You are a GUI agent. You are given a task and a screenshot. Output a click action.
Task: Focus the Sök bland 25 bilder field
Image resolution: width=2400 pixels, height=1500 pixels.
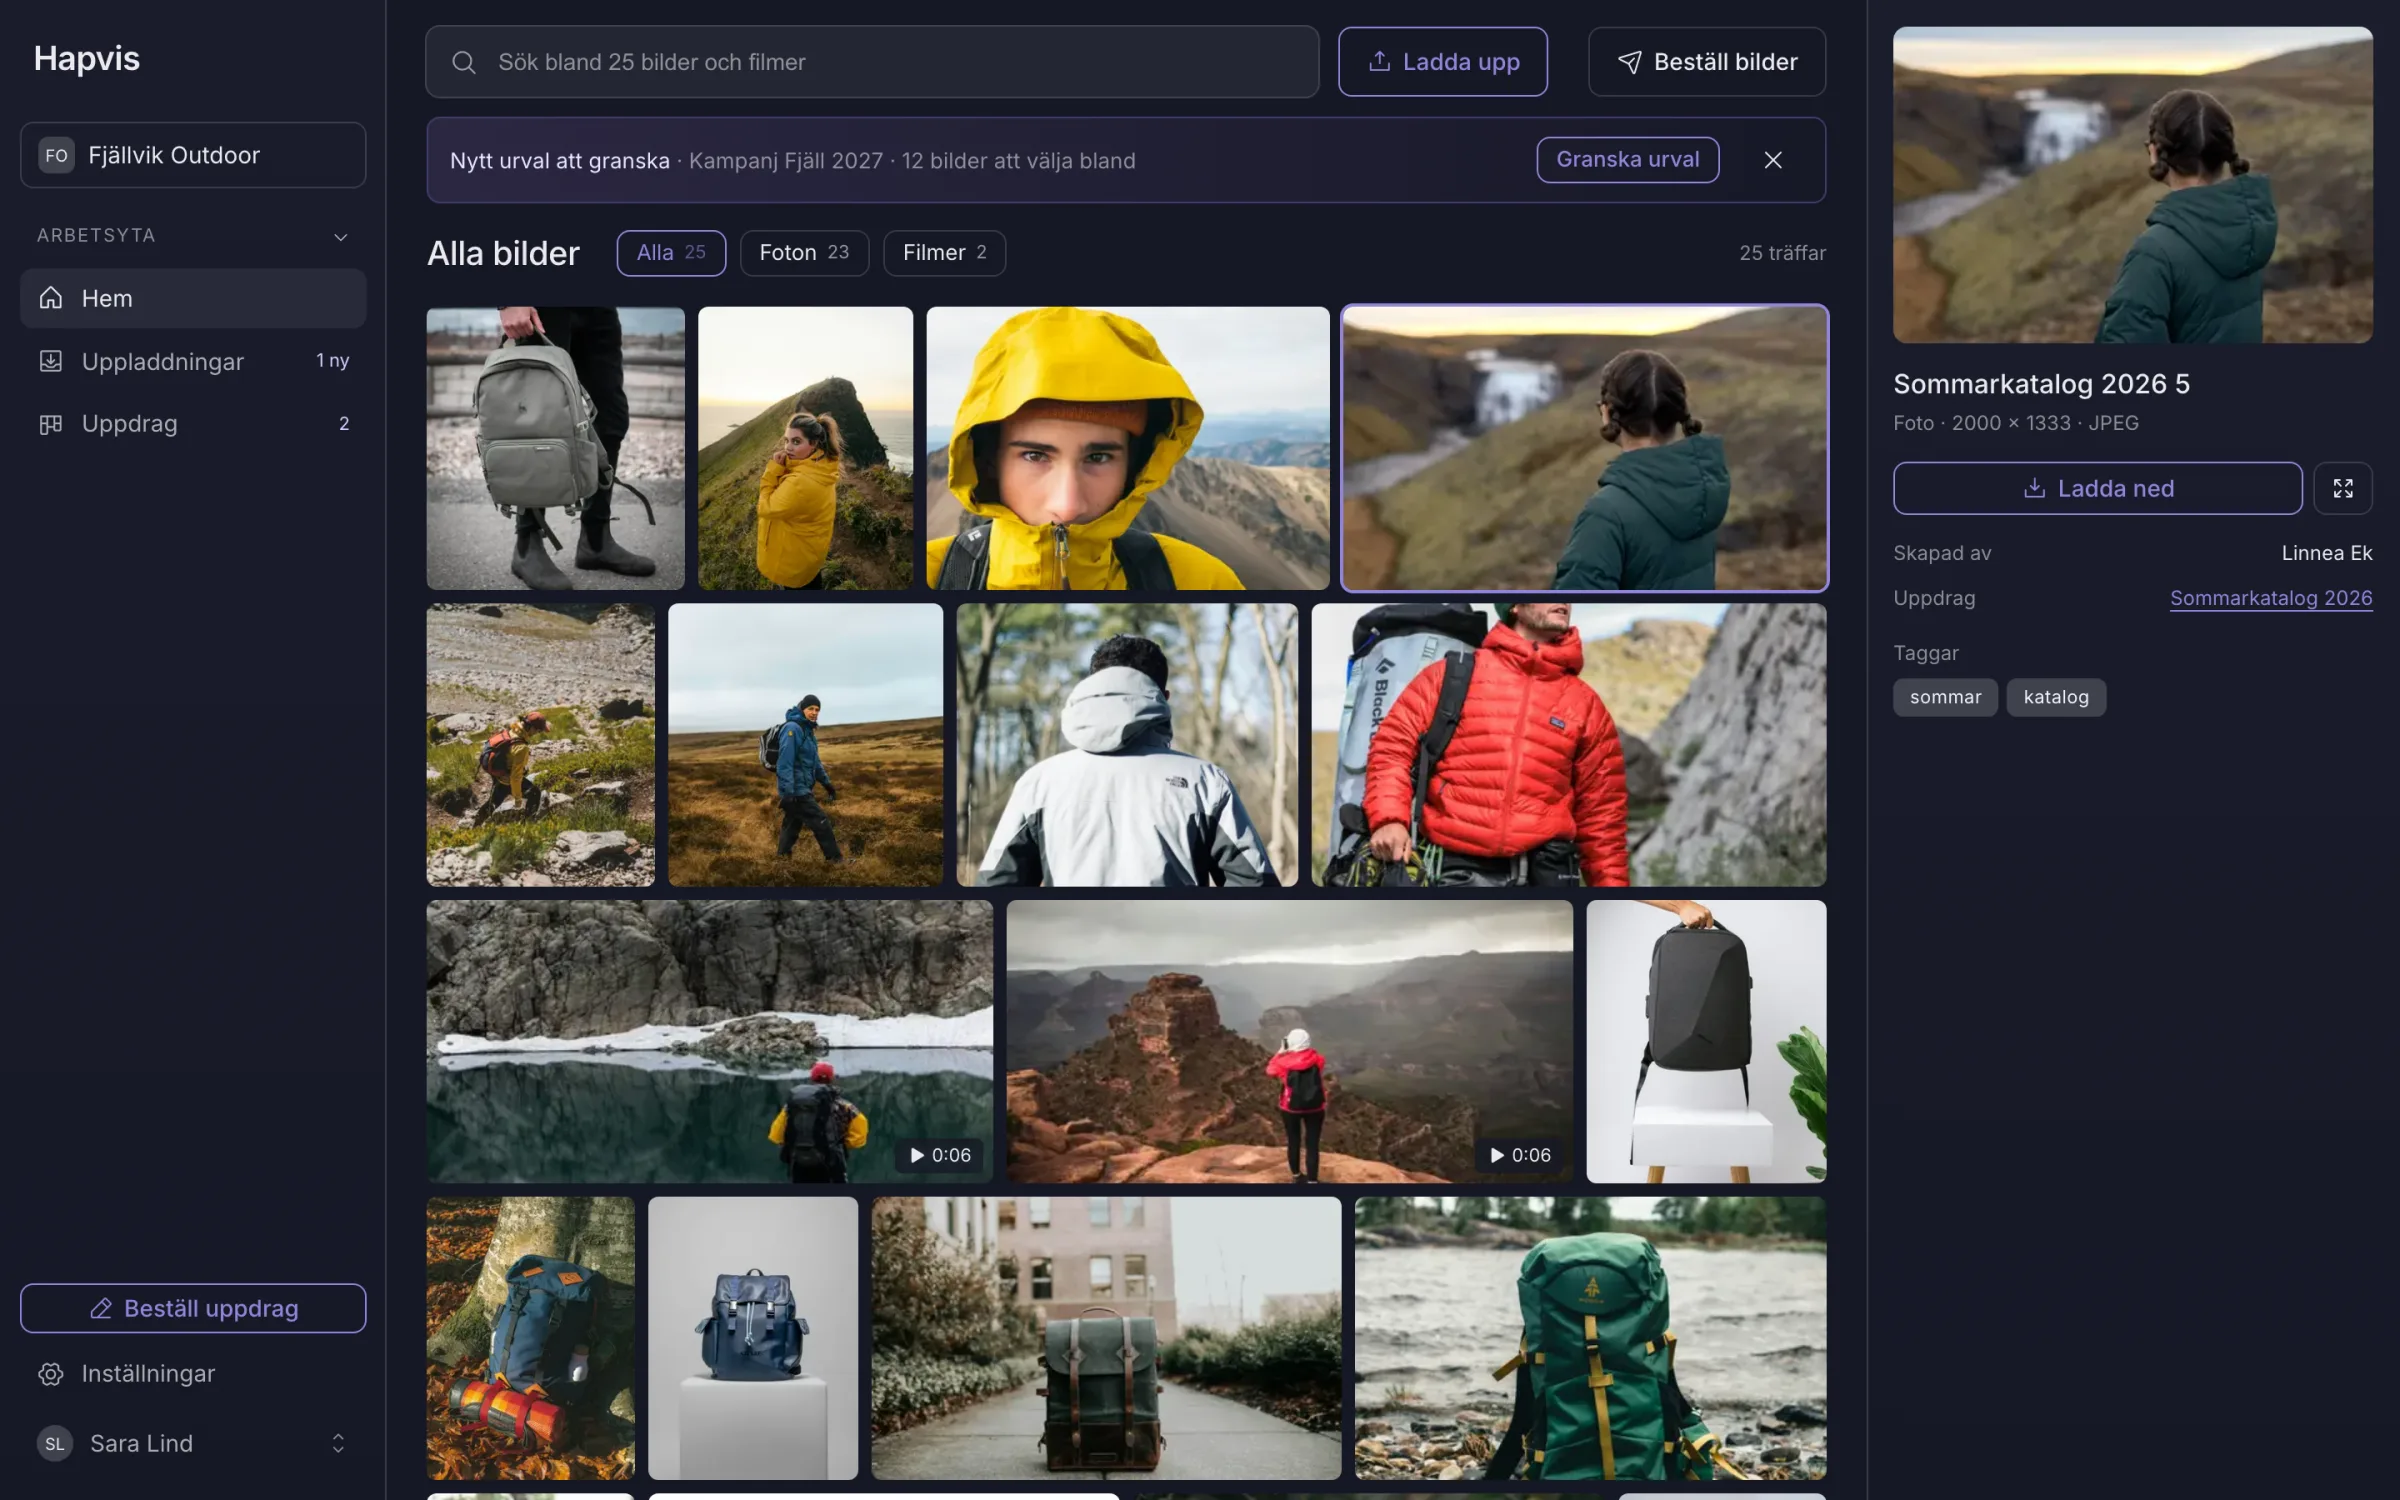[872, 62]
